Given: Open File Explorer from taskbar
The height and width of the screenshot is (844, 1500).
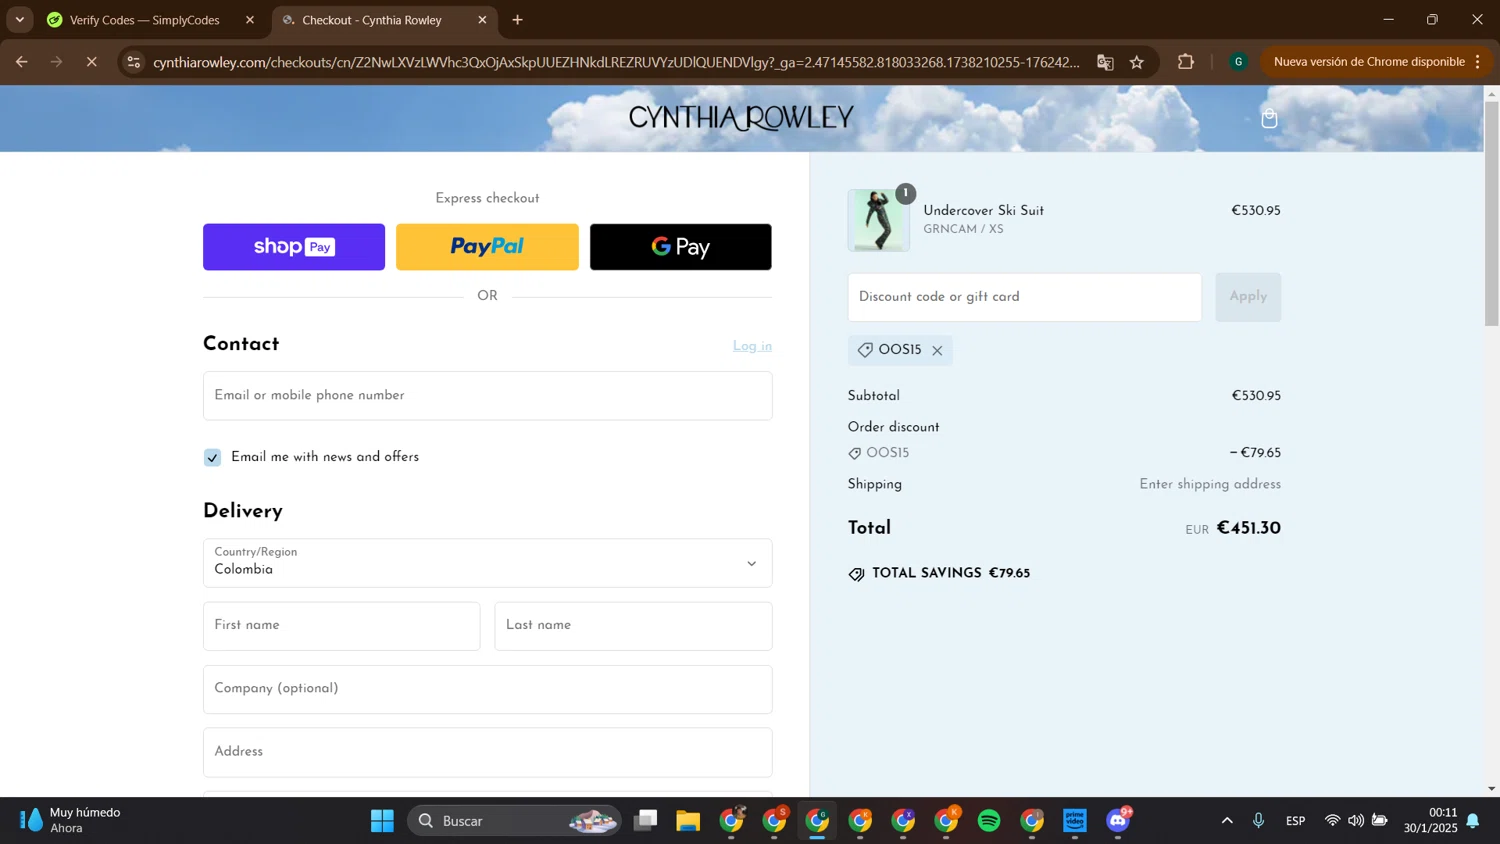Looking at the screenshot, I should point(688,821).
